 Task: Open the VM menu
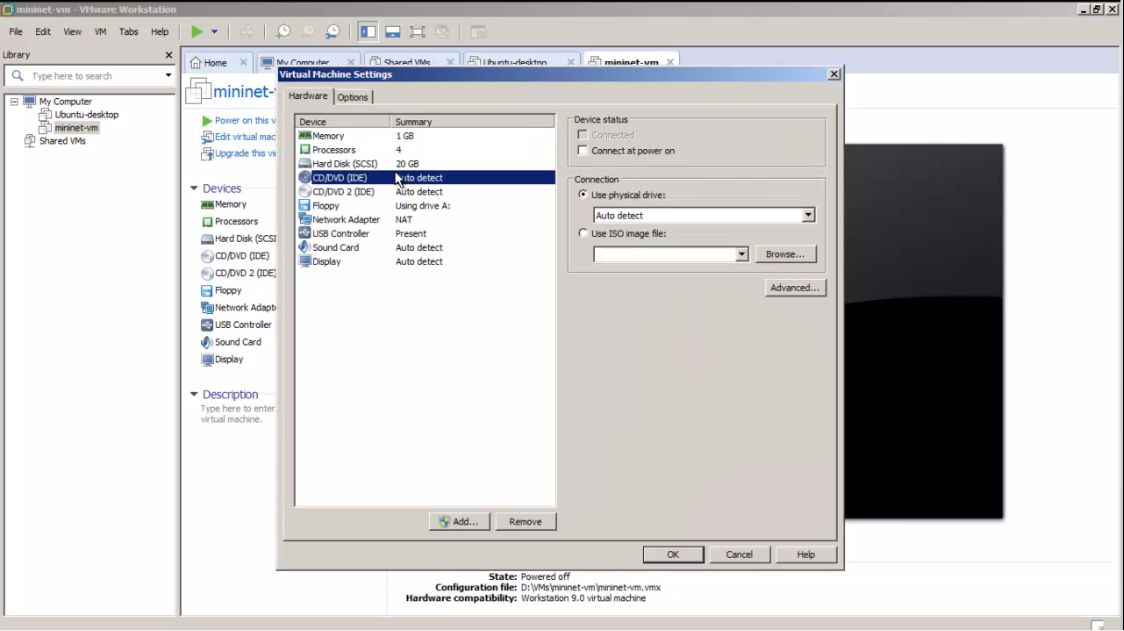click(99, 31)
